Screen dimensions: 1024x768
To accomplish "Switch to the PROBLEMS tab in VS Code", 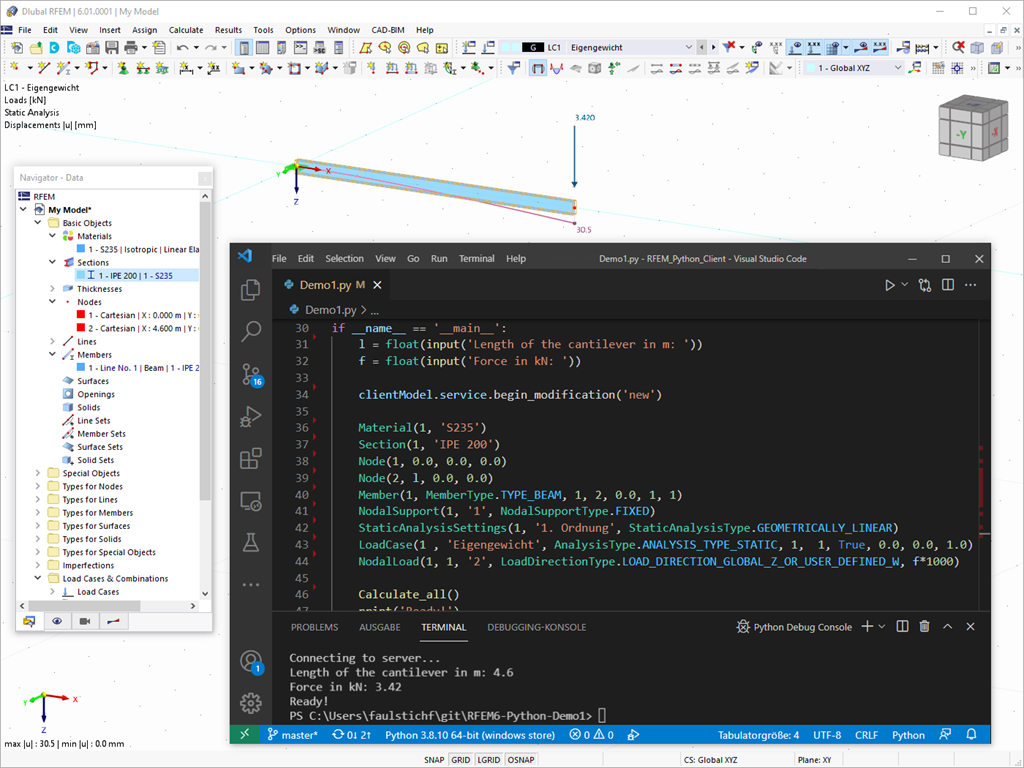I will click(x=314, y=627).
